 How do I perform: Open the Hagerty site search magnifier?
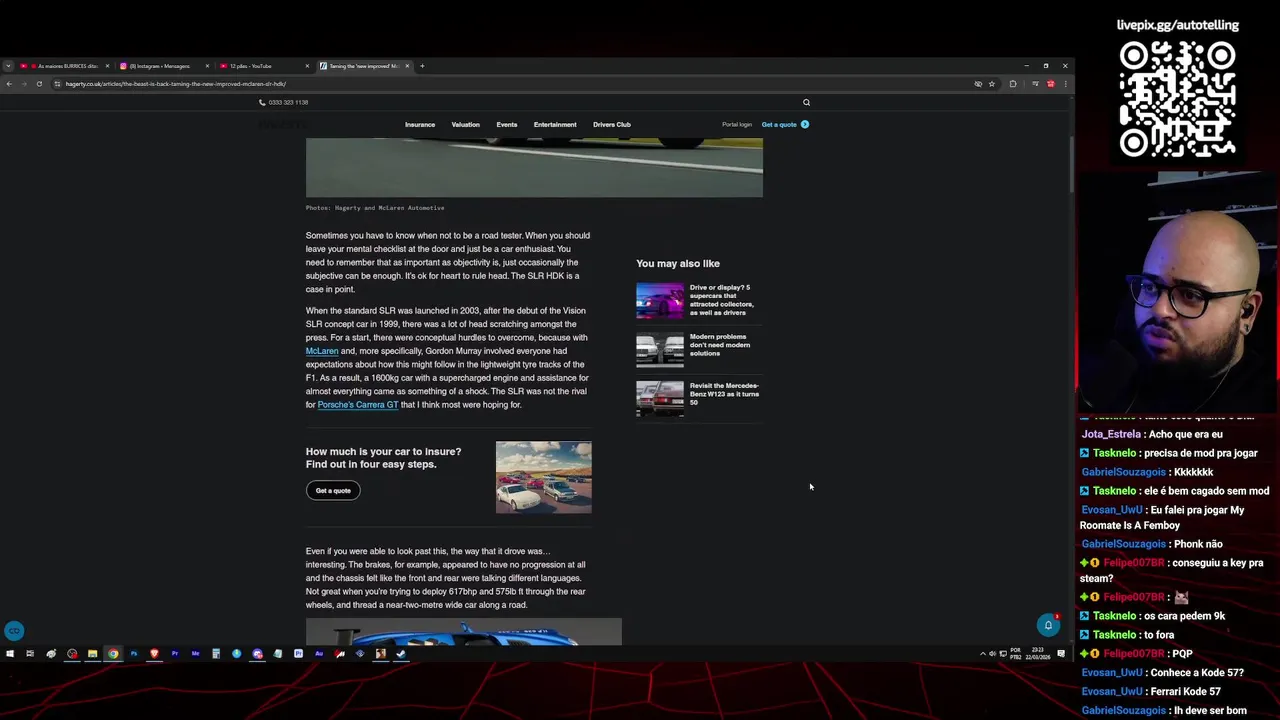tap(806, 102)
